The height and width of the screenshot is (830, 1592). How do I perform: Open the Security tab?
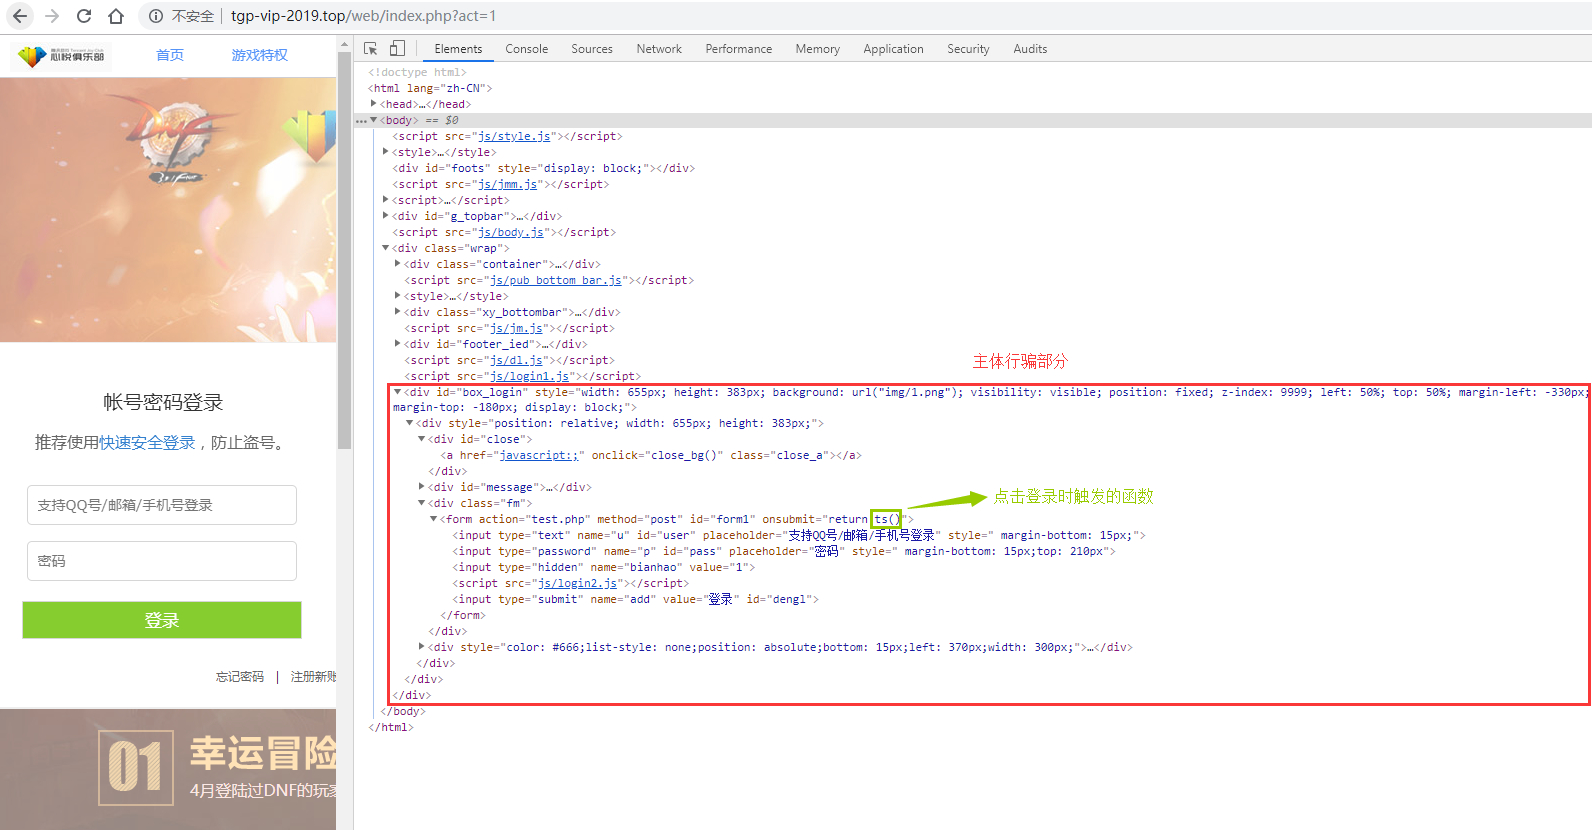[x=968, y=49]
